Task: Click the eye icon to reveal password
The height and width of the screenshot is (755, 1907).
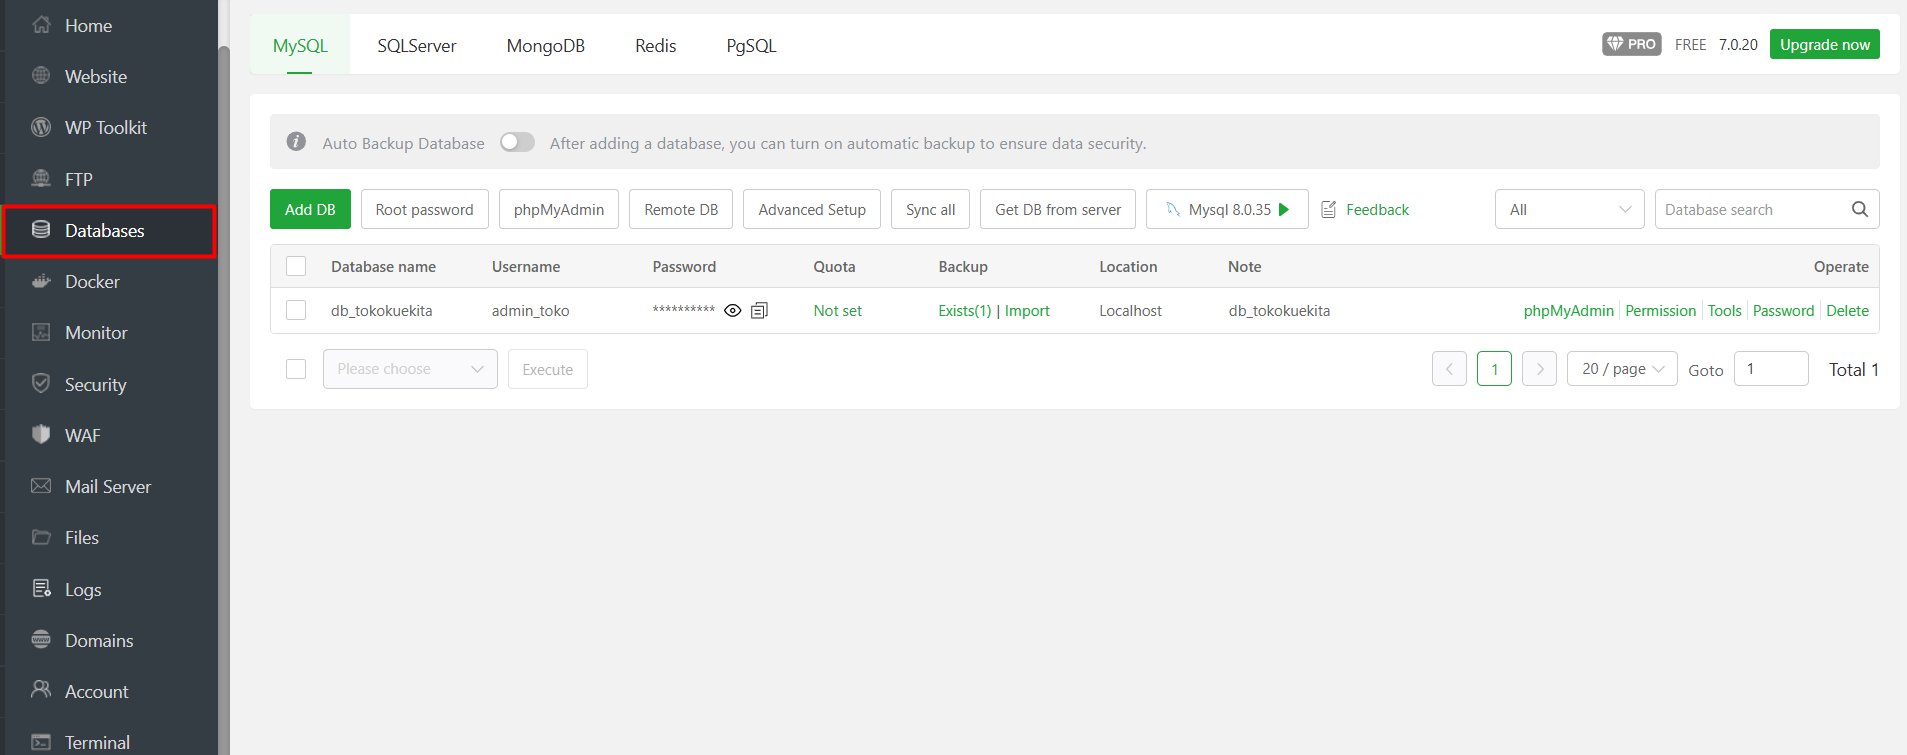Action: tap(732, 311)
